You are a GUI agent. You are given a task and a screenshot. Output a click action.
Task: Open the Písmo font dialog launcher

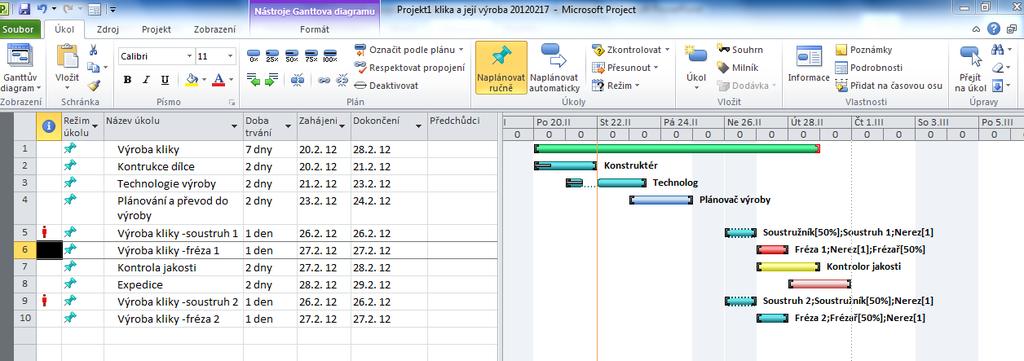coord(232,102)
